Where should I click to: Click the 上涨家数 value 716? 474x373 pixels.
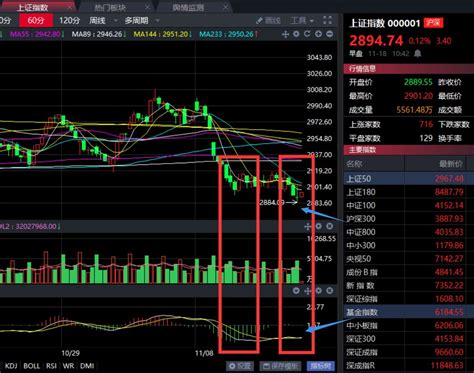[x=426, y=124]
